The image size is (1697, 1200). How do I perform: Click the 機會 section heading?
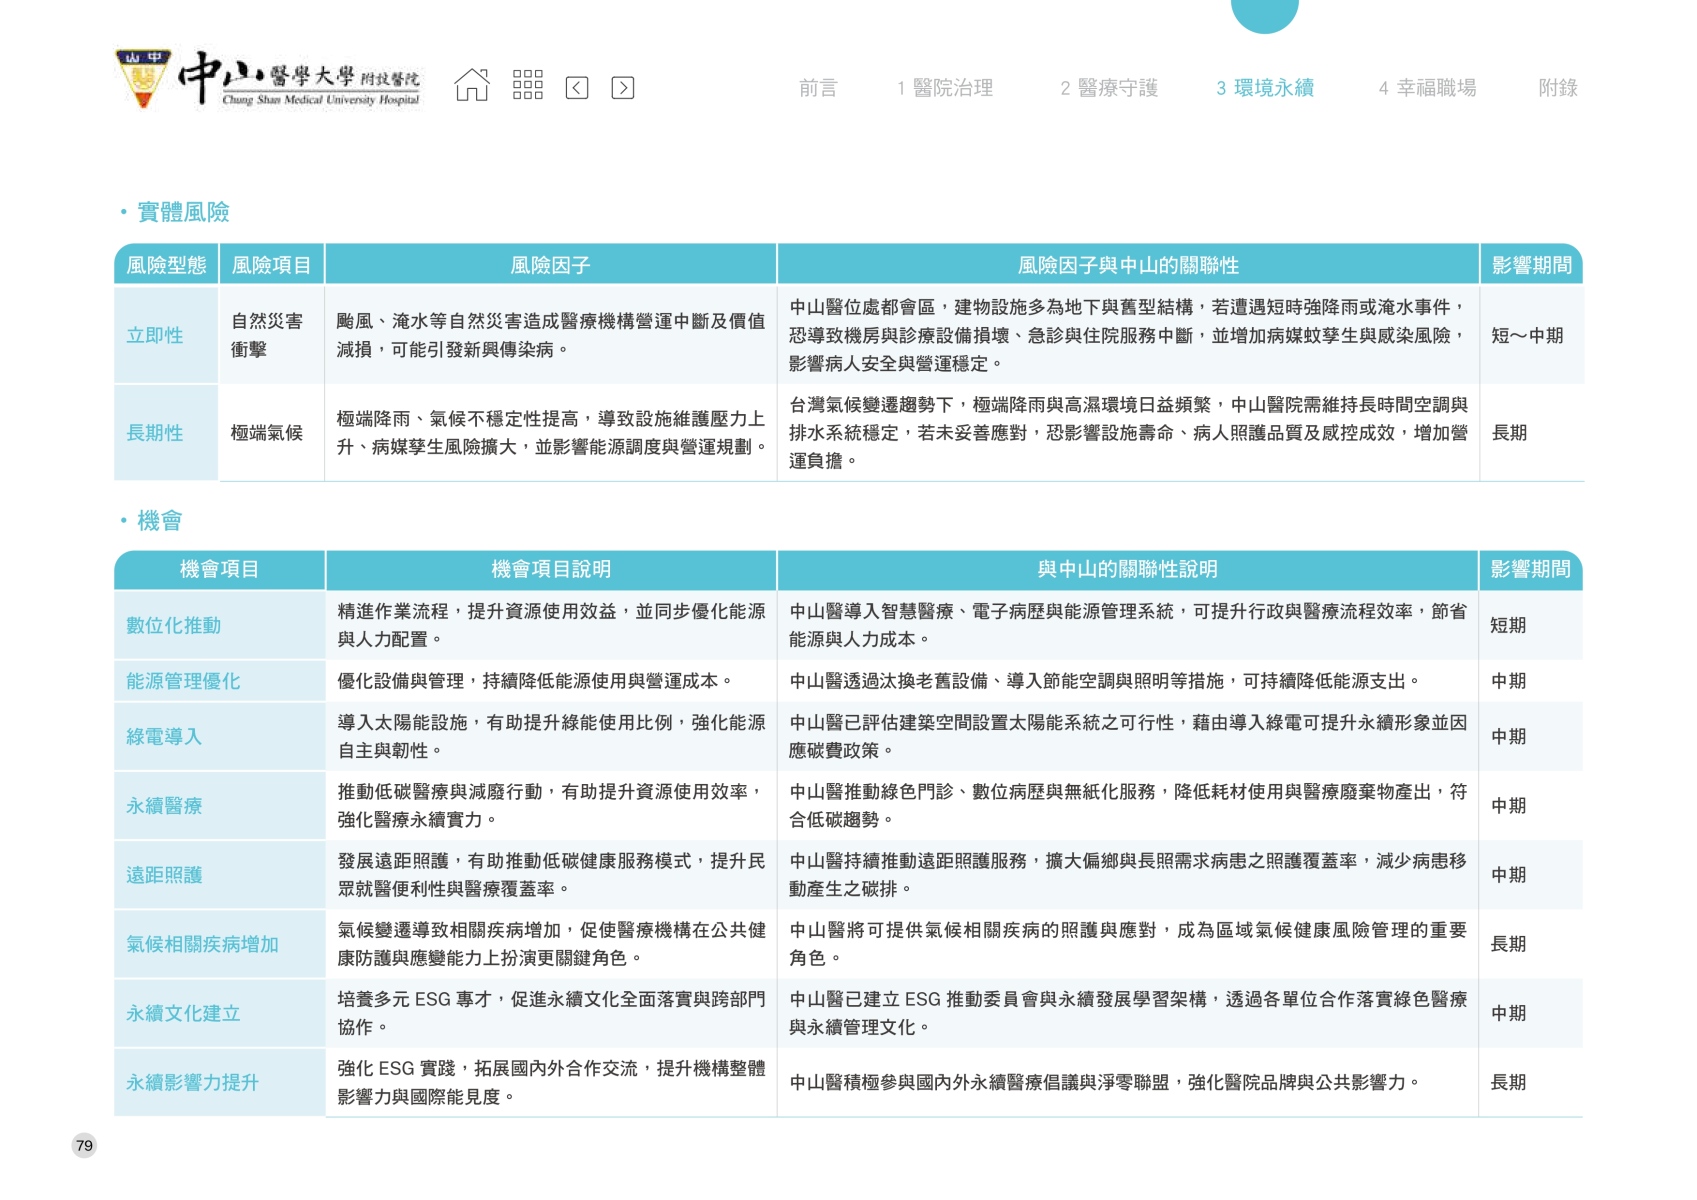pos(159,521)
